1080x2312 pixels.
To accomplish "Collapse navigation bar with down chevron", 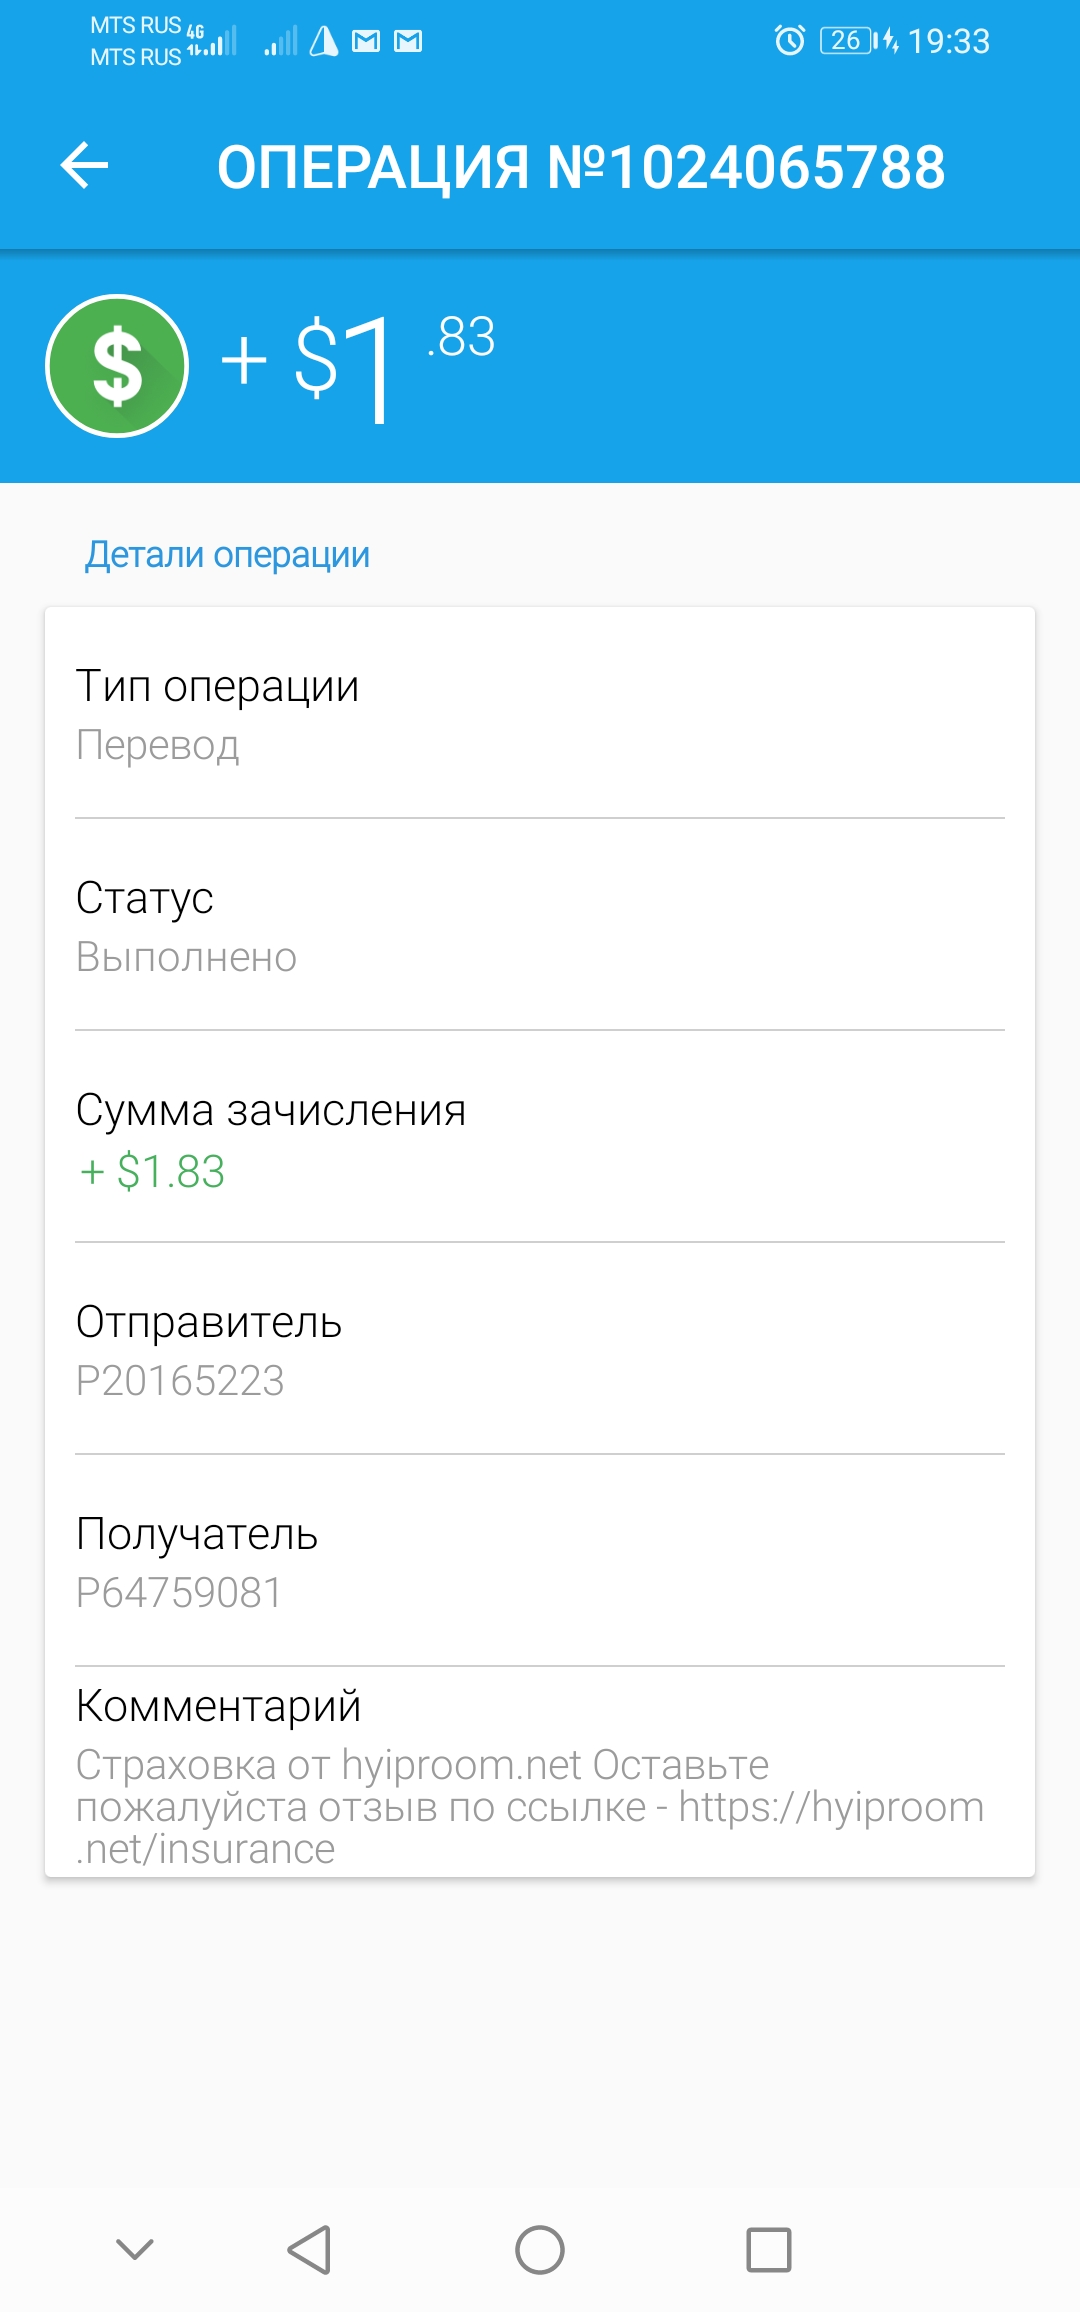I will tap(135, 2250).
